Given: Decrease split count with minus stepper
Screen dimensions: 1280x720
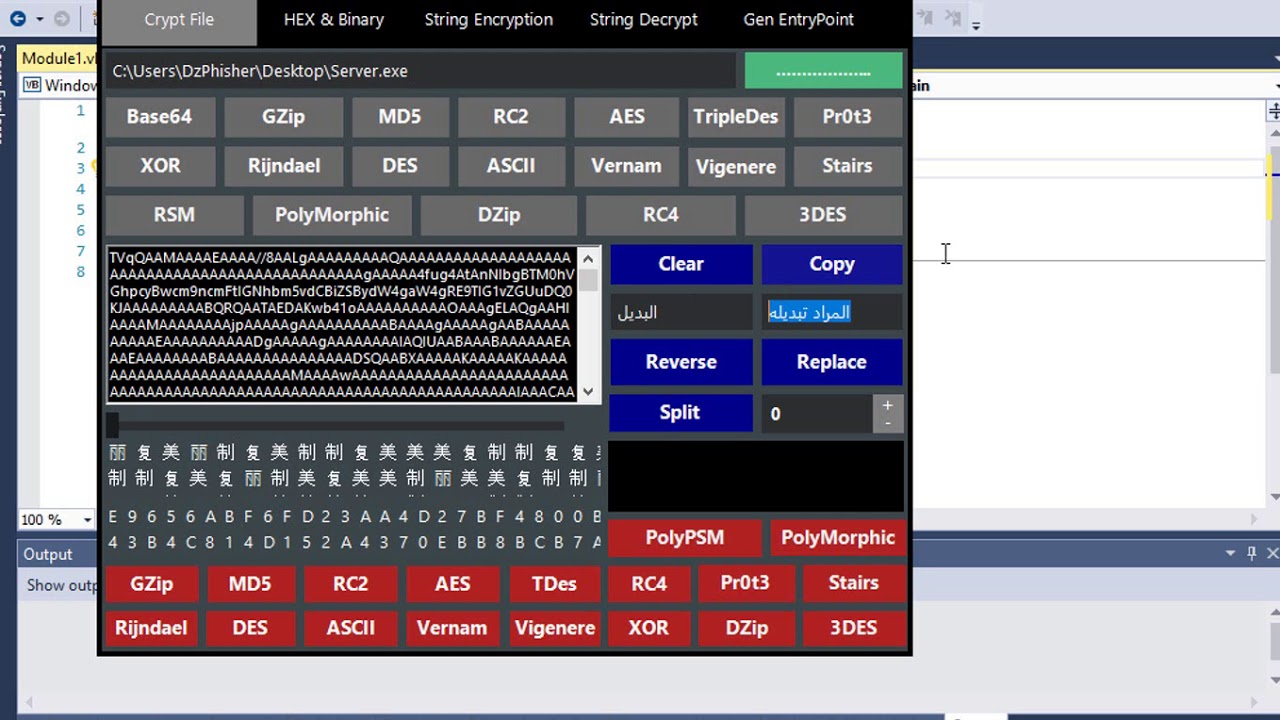Looking at the screenshot, I should tap(887, 423).
